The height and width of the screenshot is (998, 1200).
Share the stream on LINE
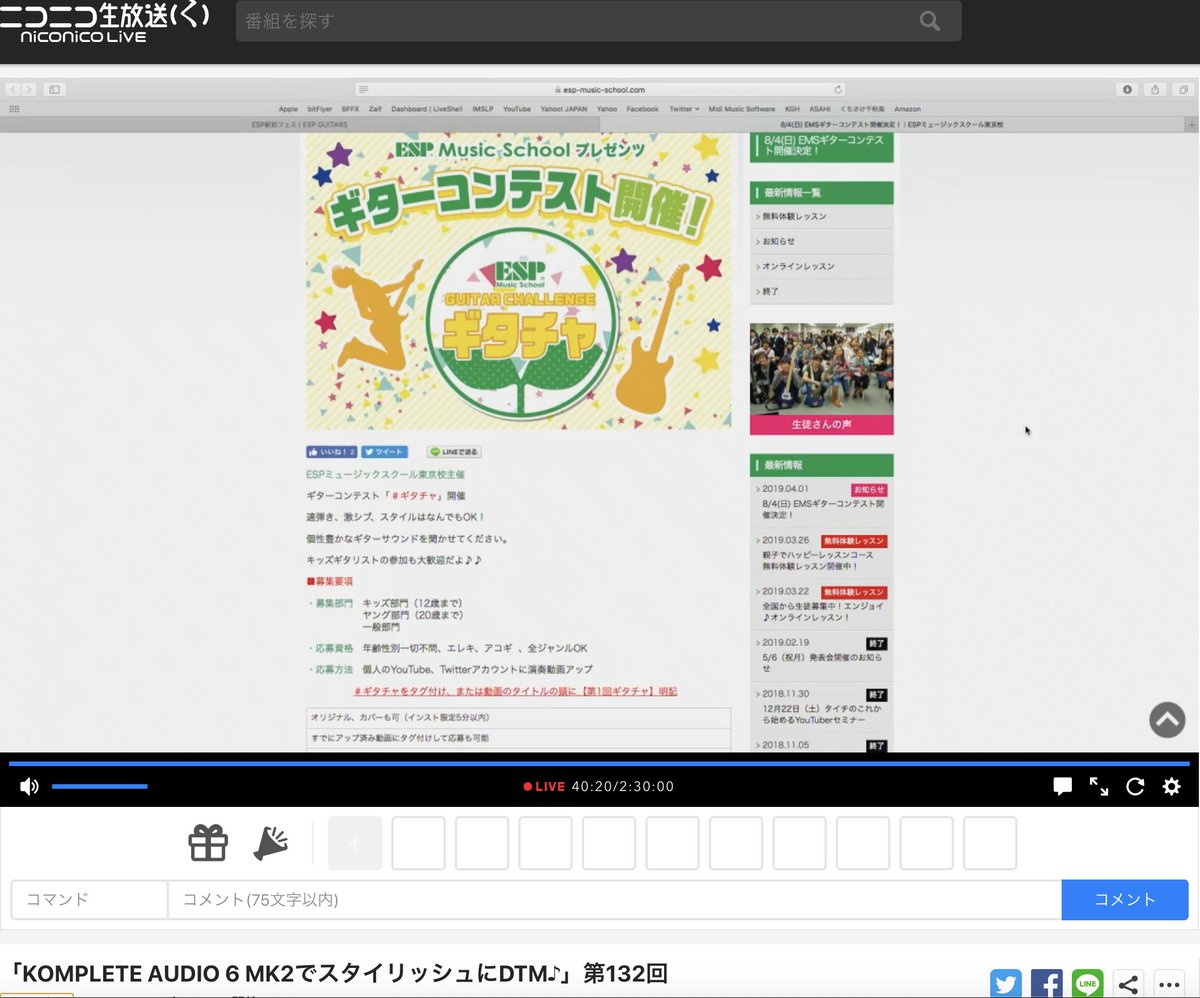(x=1088, y=983)
